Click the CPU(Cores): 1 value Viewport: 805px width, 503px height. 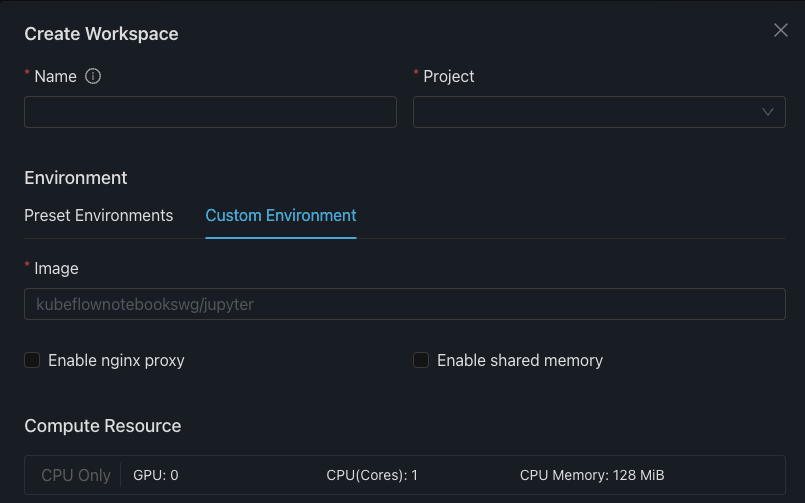372,475
